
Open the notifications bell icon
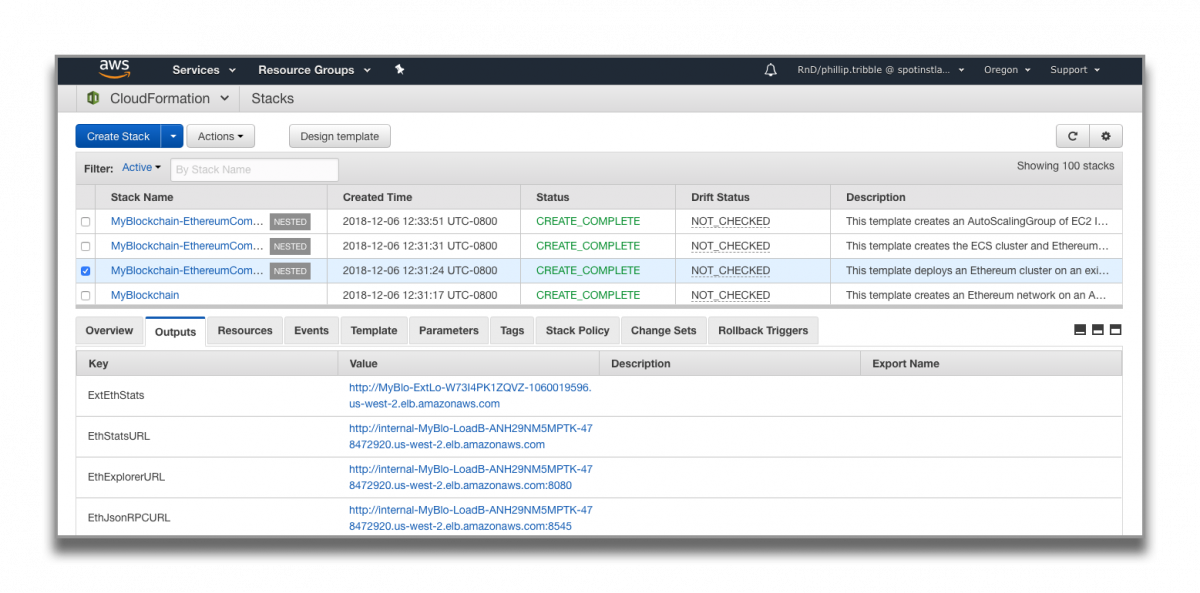pyautogui.click(x=770, y=70)
